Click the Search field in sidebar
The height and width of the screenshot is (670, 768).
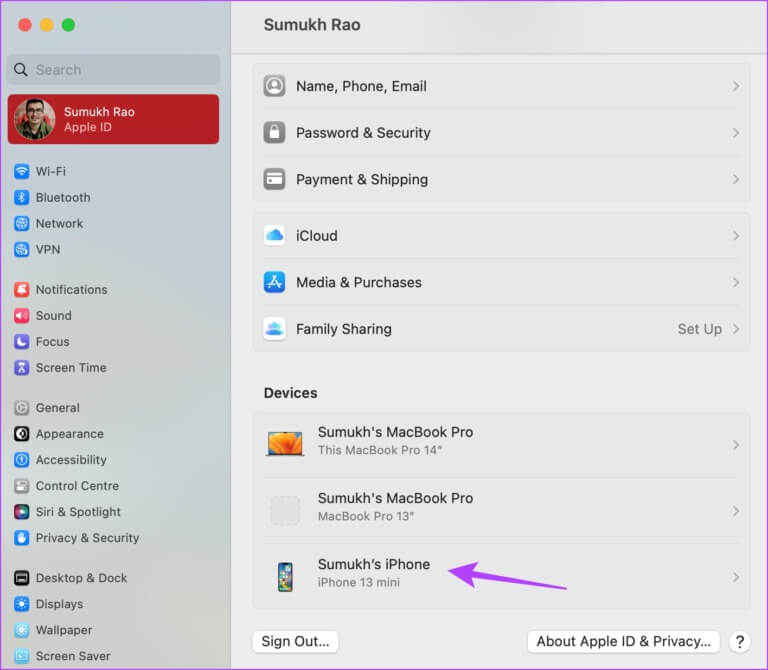[113, 70]
